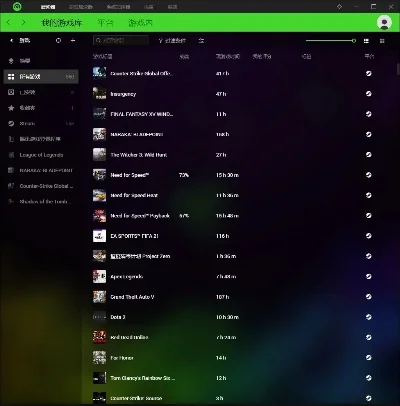Screen dimensions: 400x406
Task: Switch to grid view layout
Action: (382, 41)
